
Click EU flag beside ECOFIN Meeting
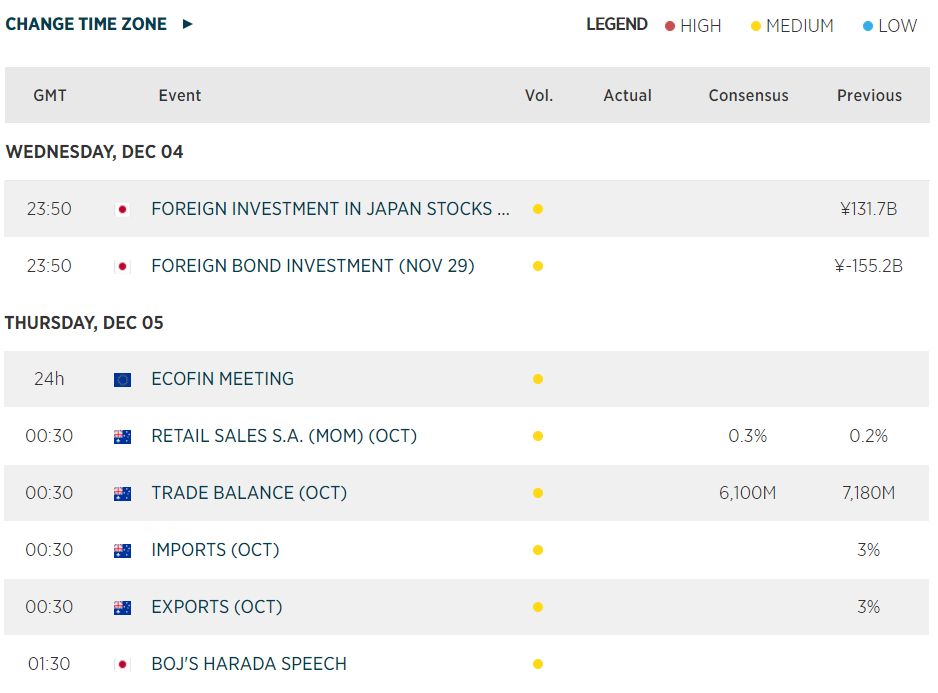click(x=122, y=380)
